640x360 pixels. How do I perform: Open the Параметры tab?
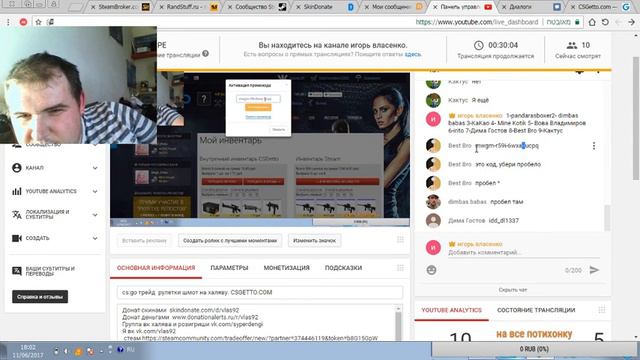(229, 268)
